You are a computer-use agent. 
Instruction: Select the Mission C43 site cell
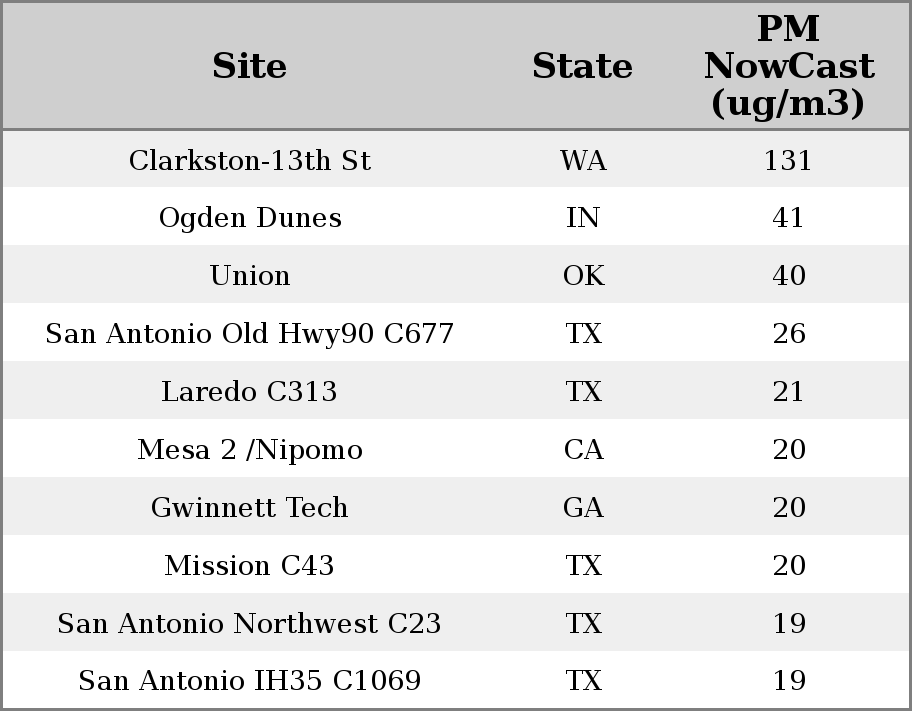click(250, 566)
